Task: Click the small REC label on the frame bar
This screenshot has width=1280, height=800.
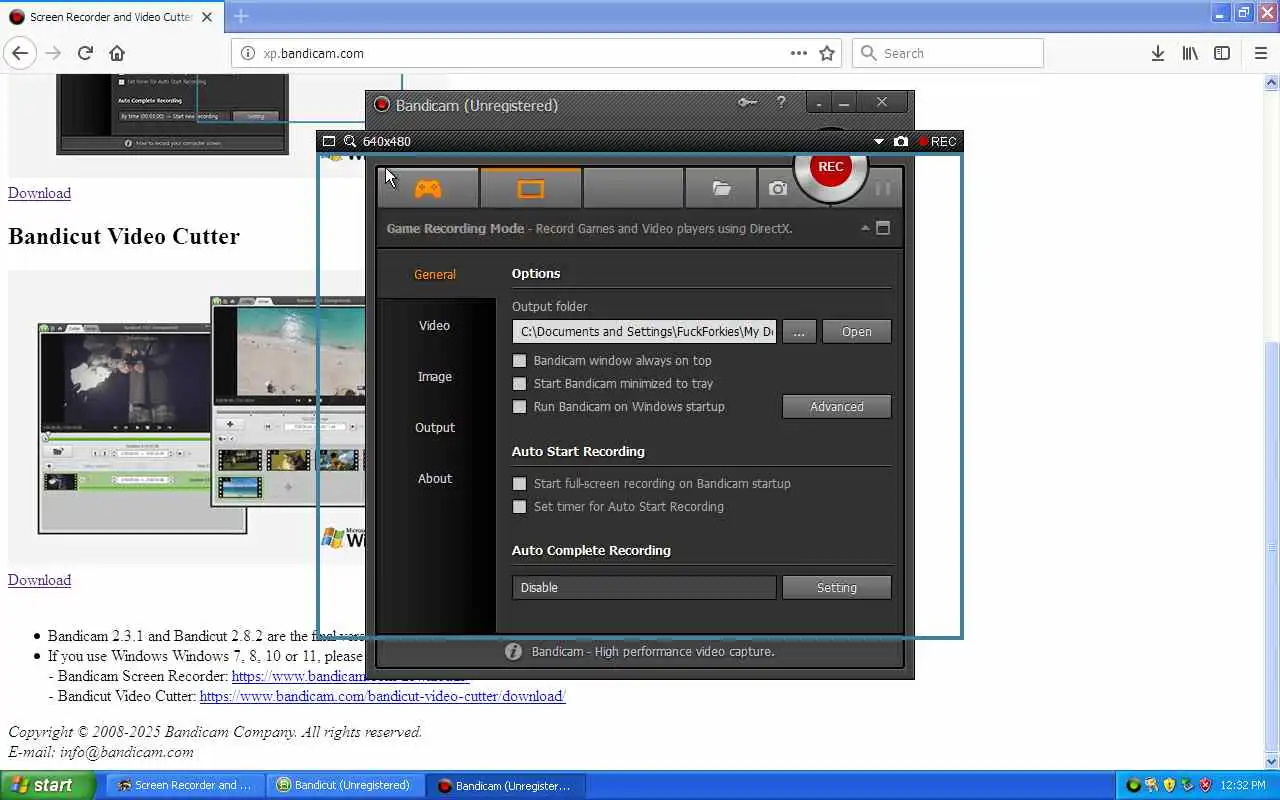Action: [x=938, y=142]
